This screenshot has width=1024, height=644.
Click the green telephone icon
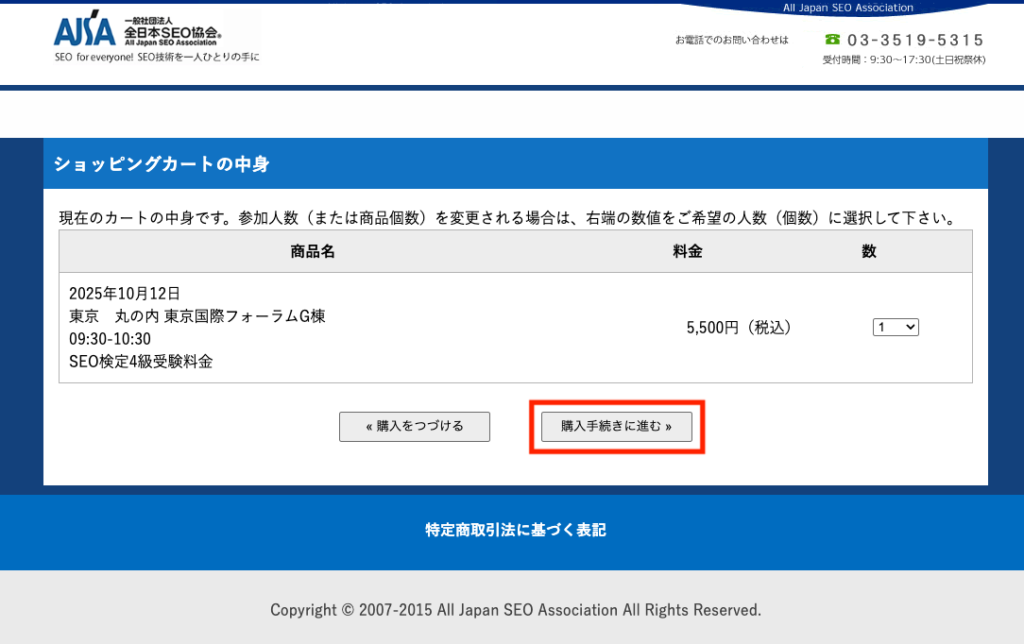[x=832, y=40]
